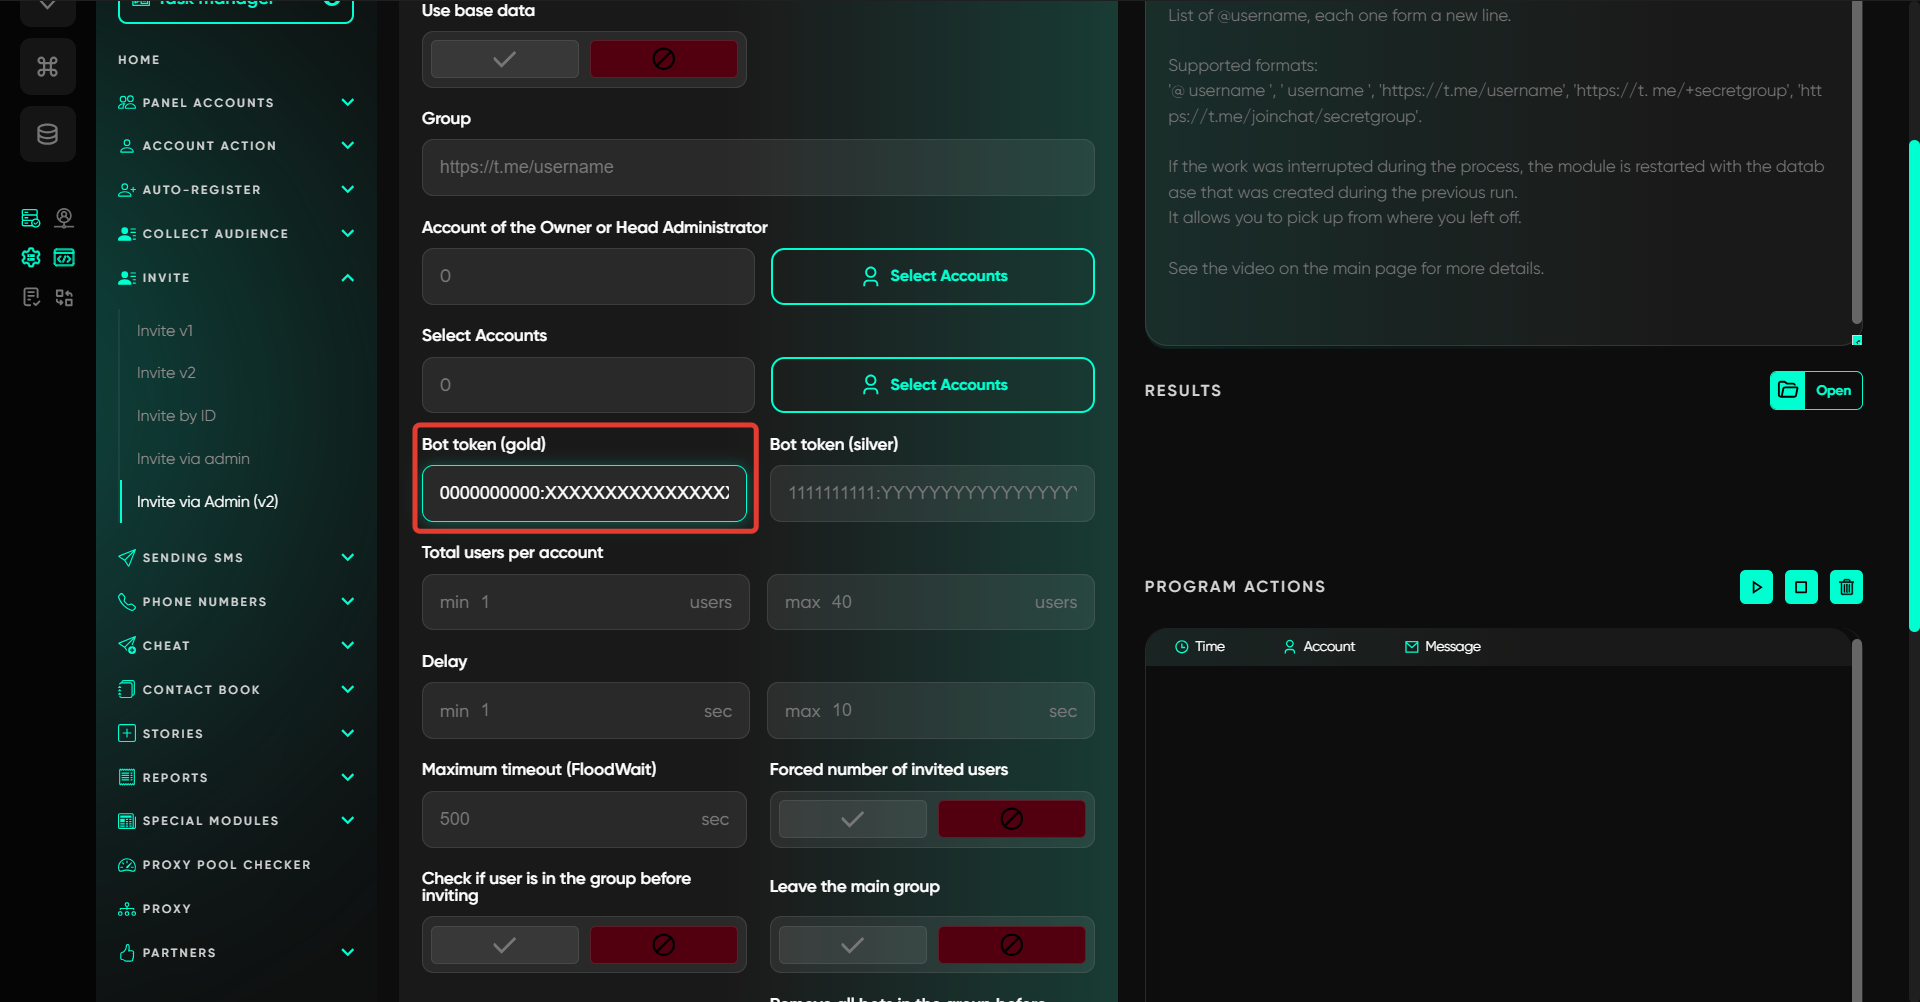Viewport: 1920px width, 1002px height.
Task: Enable Leave the main group option
Action: coord(852,945)
